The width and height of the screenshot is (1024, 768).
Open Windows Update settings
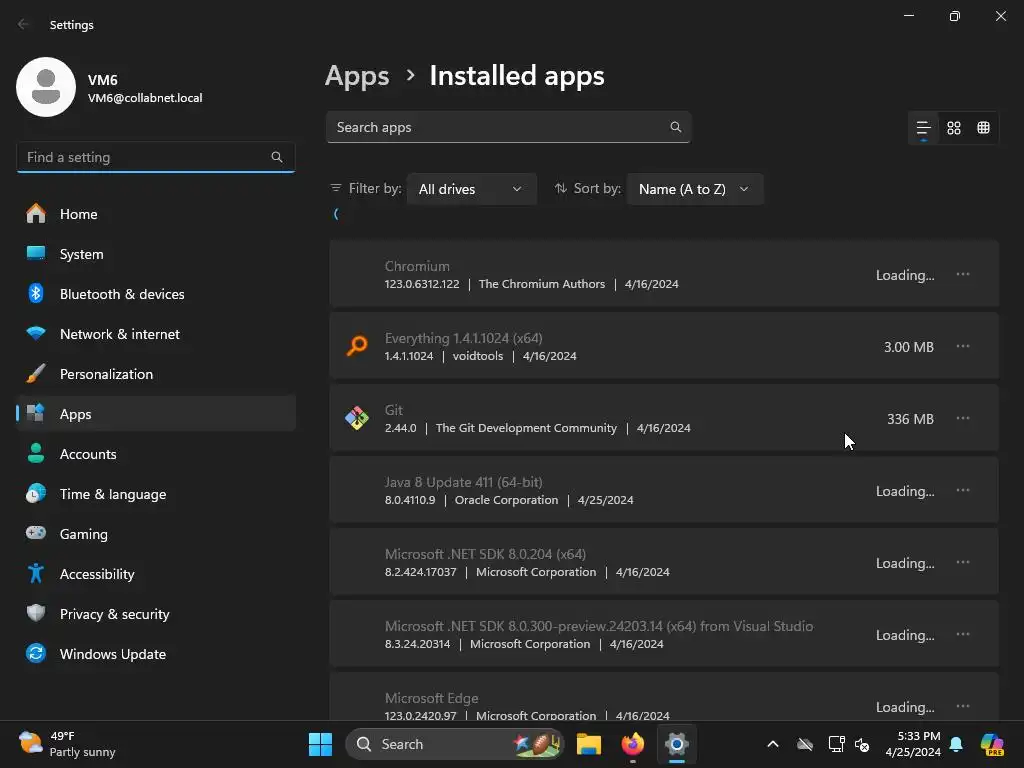156,654
